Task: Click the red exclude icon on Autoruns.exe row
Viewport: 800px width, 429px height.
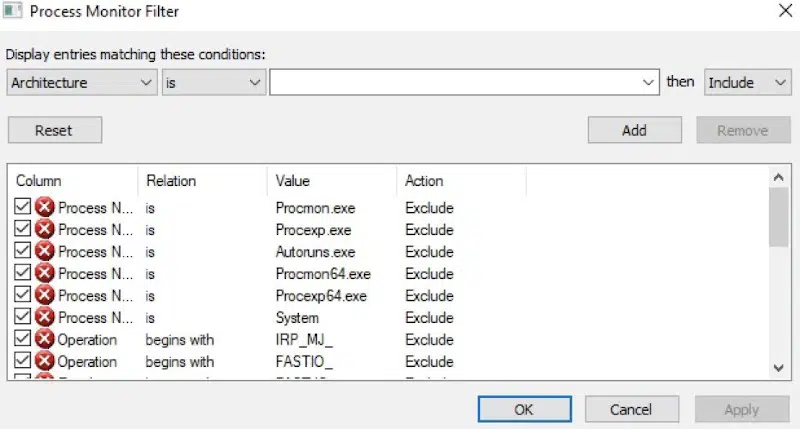Action: point(45,252)
